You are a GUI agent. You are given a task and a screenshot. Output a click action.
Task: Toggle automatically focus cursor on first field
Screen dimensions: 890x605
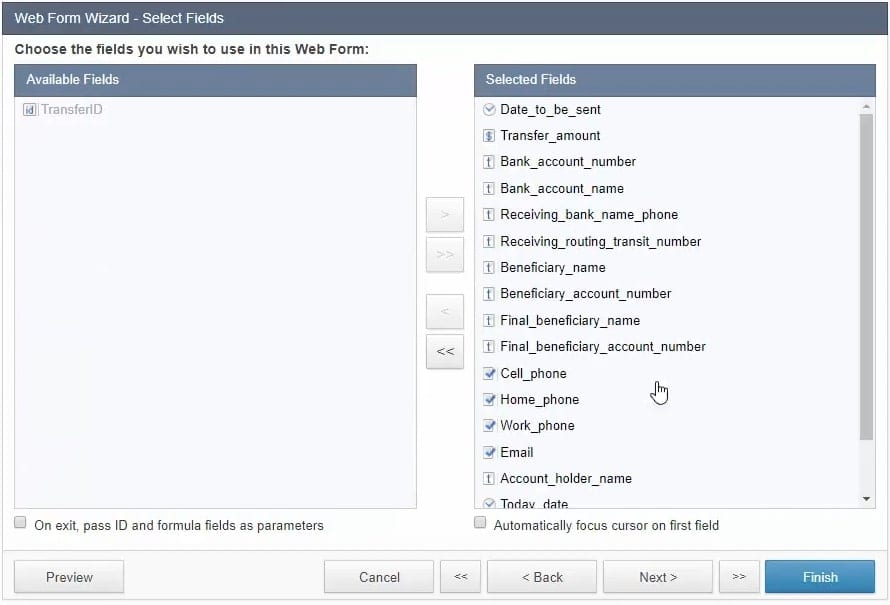(480, 523)
